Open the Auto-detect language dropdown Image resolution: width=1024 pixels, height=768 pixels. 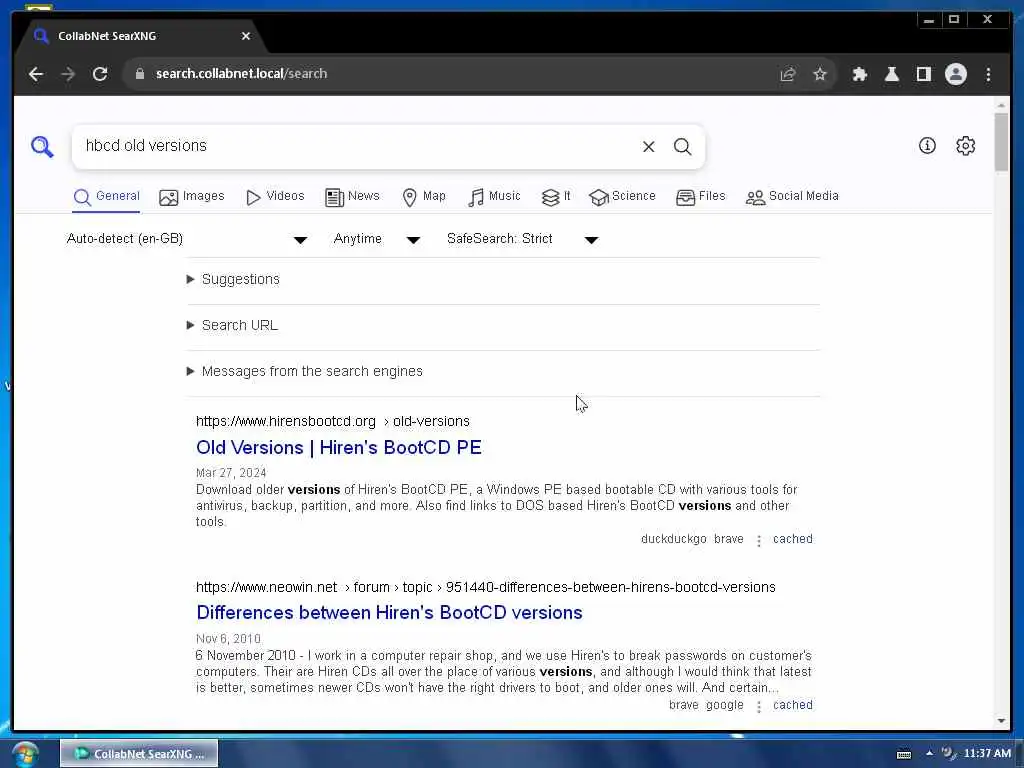coord(187,239)
